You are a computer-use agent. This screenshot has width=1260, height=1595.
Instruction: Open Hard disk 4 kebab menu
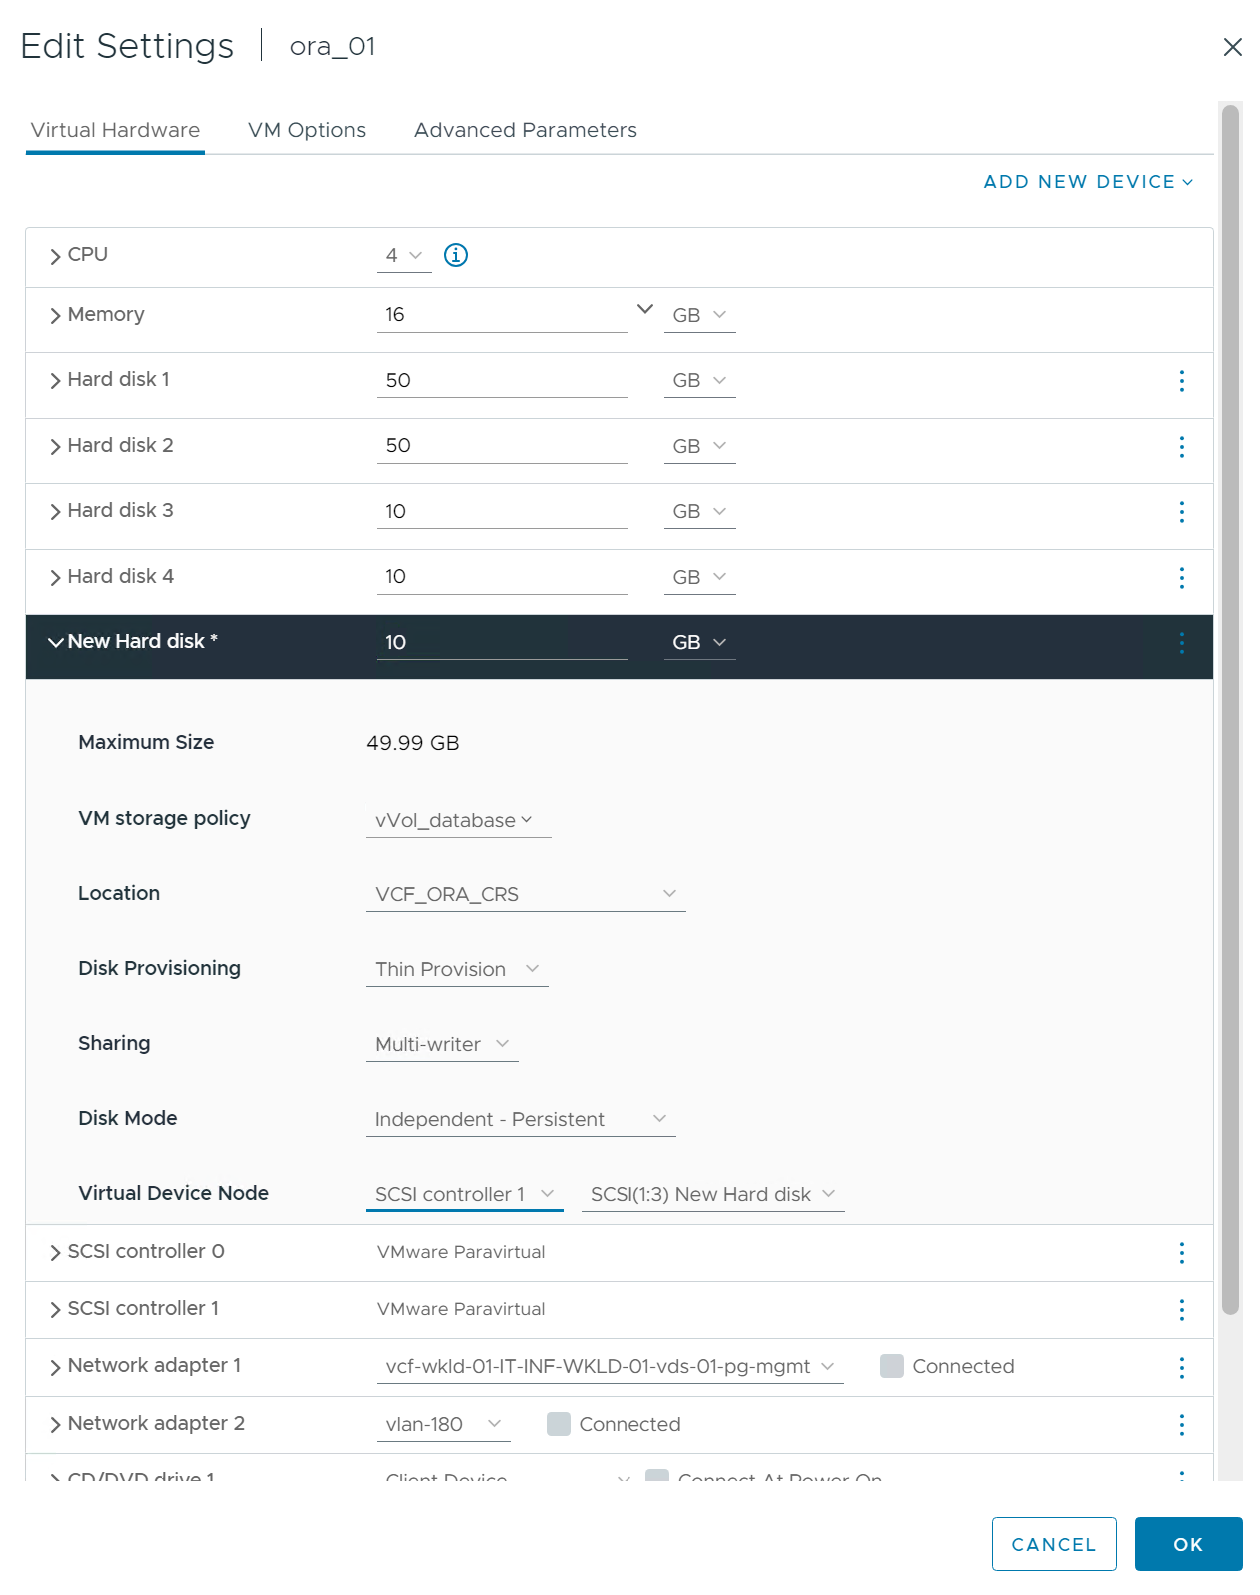click(1181, 578)
